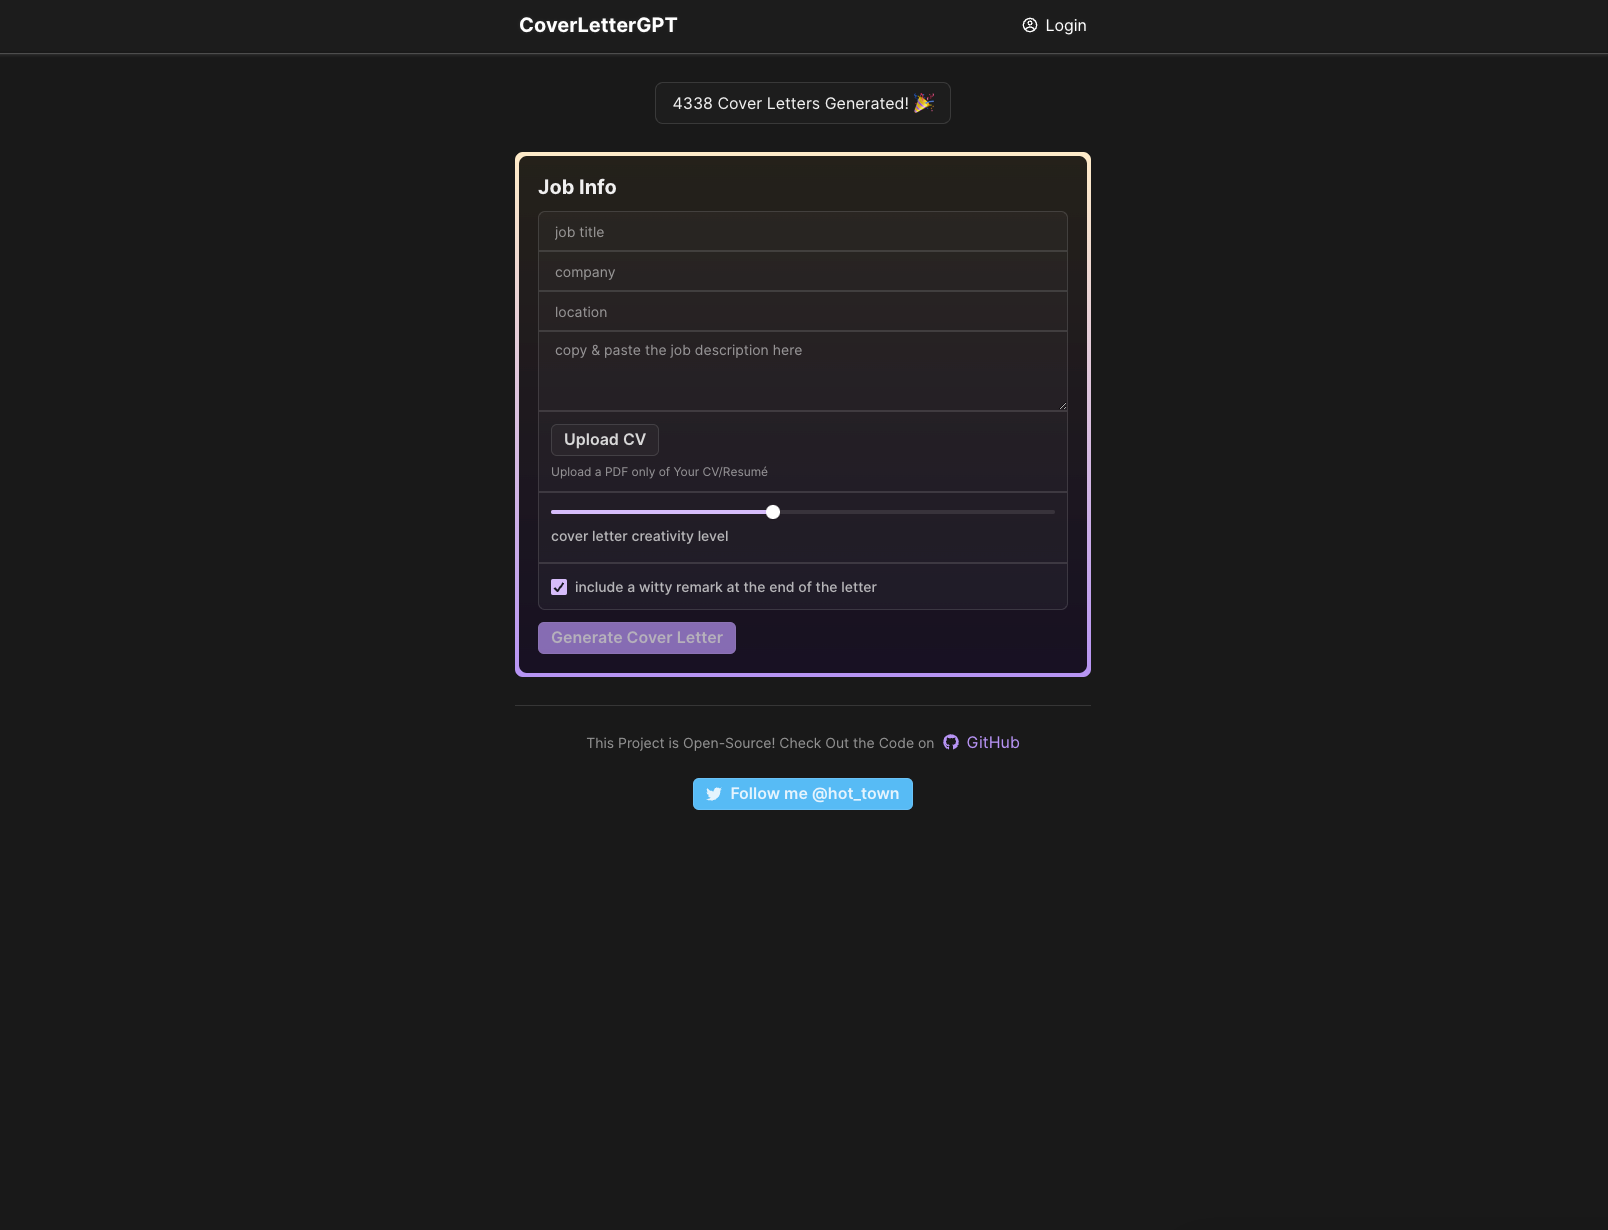Click the Login user icon
The image size is (1608, 1230).
click(x=1030, y=25)
